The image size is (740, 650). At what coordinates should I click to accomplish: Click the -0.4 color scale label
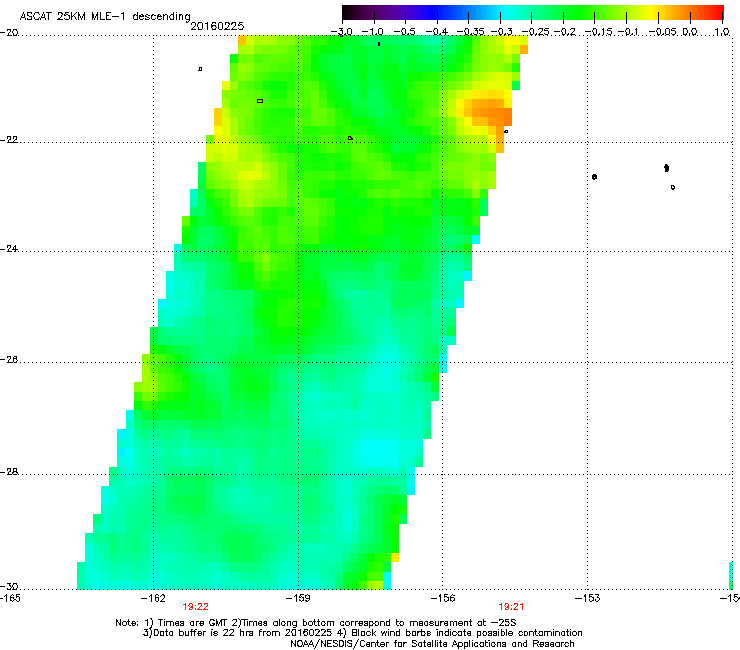(437, 32)
